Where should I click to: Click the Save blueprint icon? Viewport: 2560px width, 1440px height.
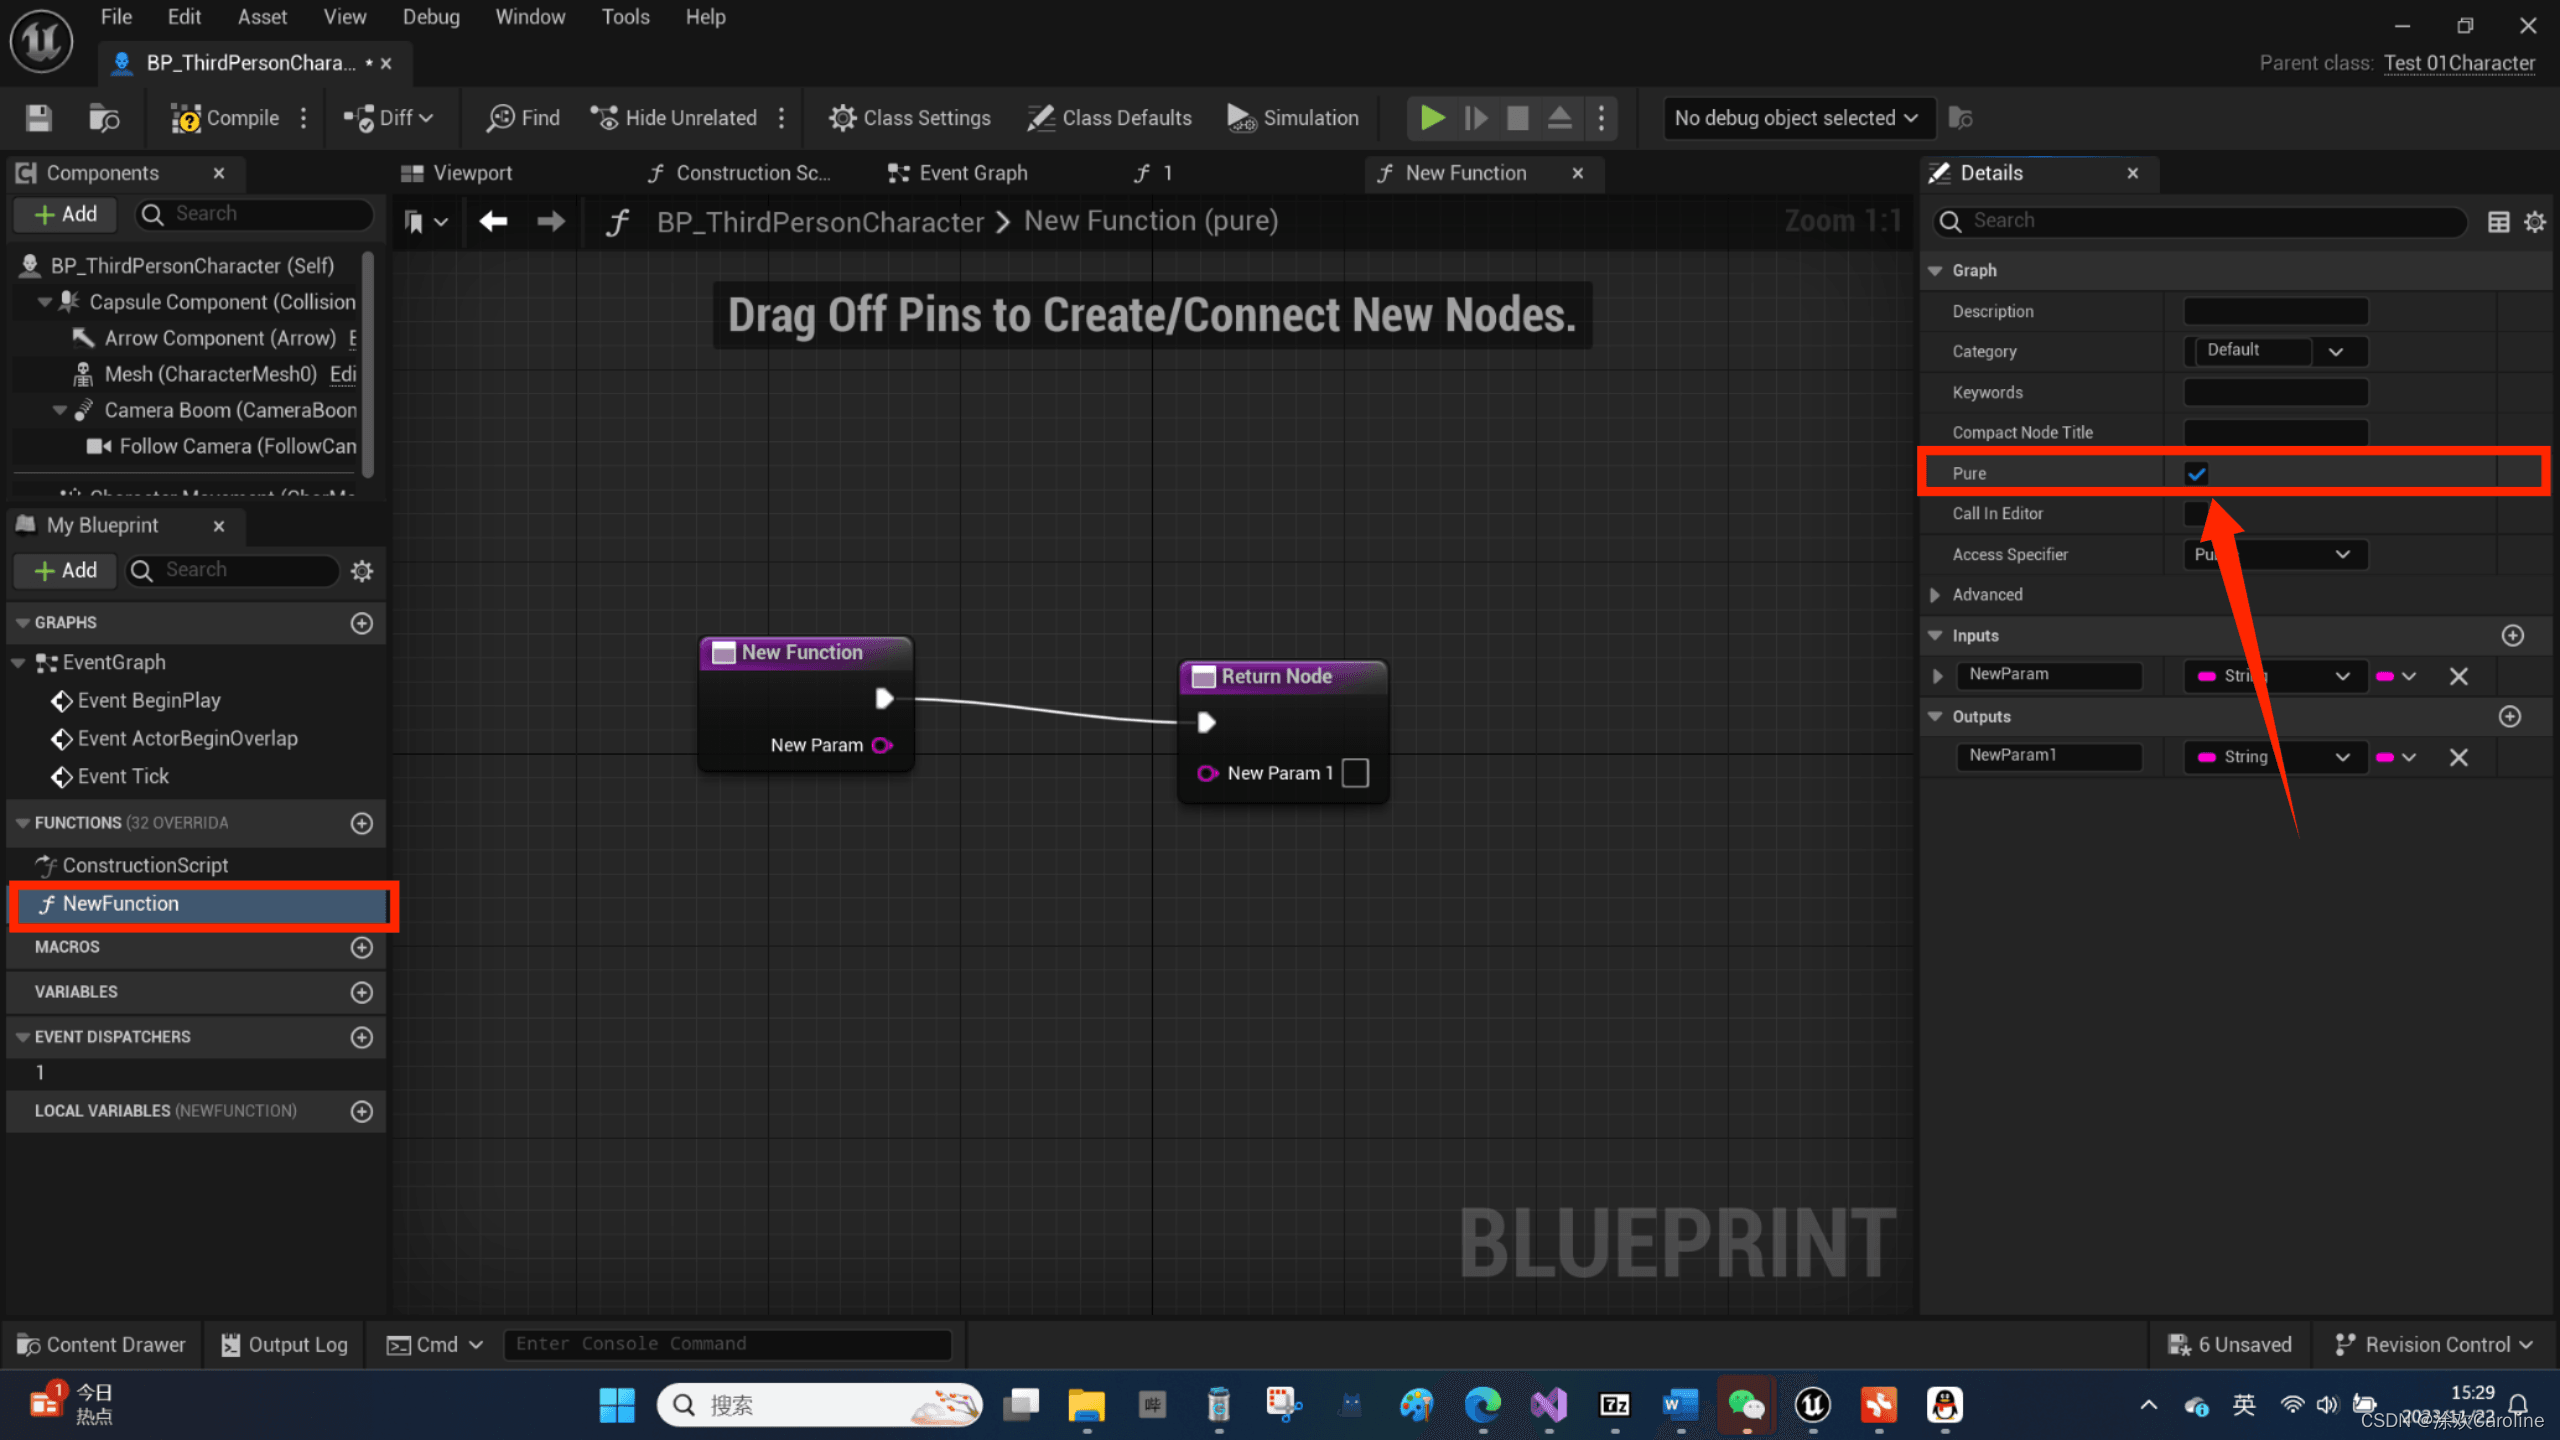[x=39, y=118]
